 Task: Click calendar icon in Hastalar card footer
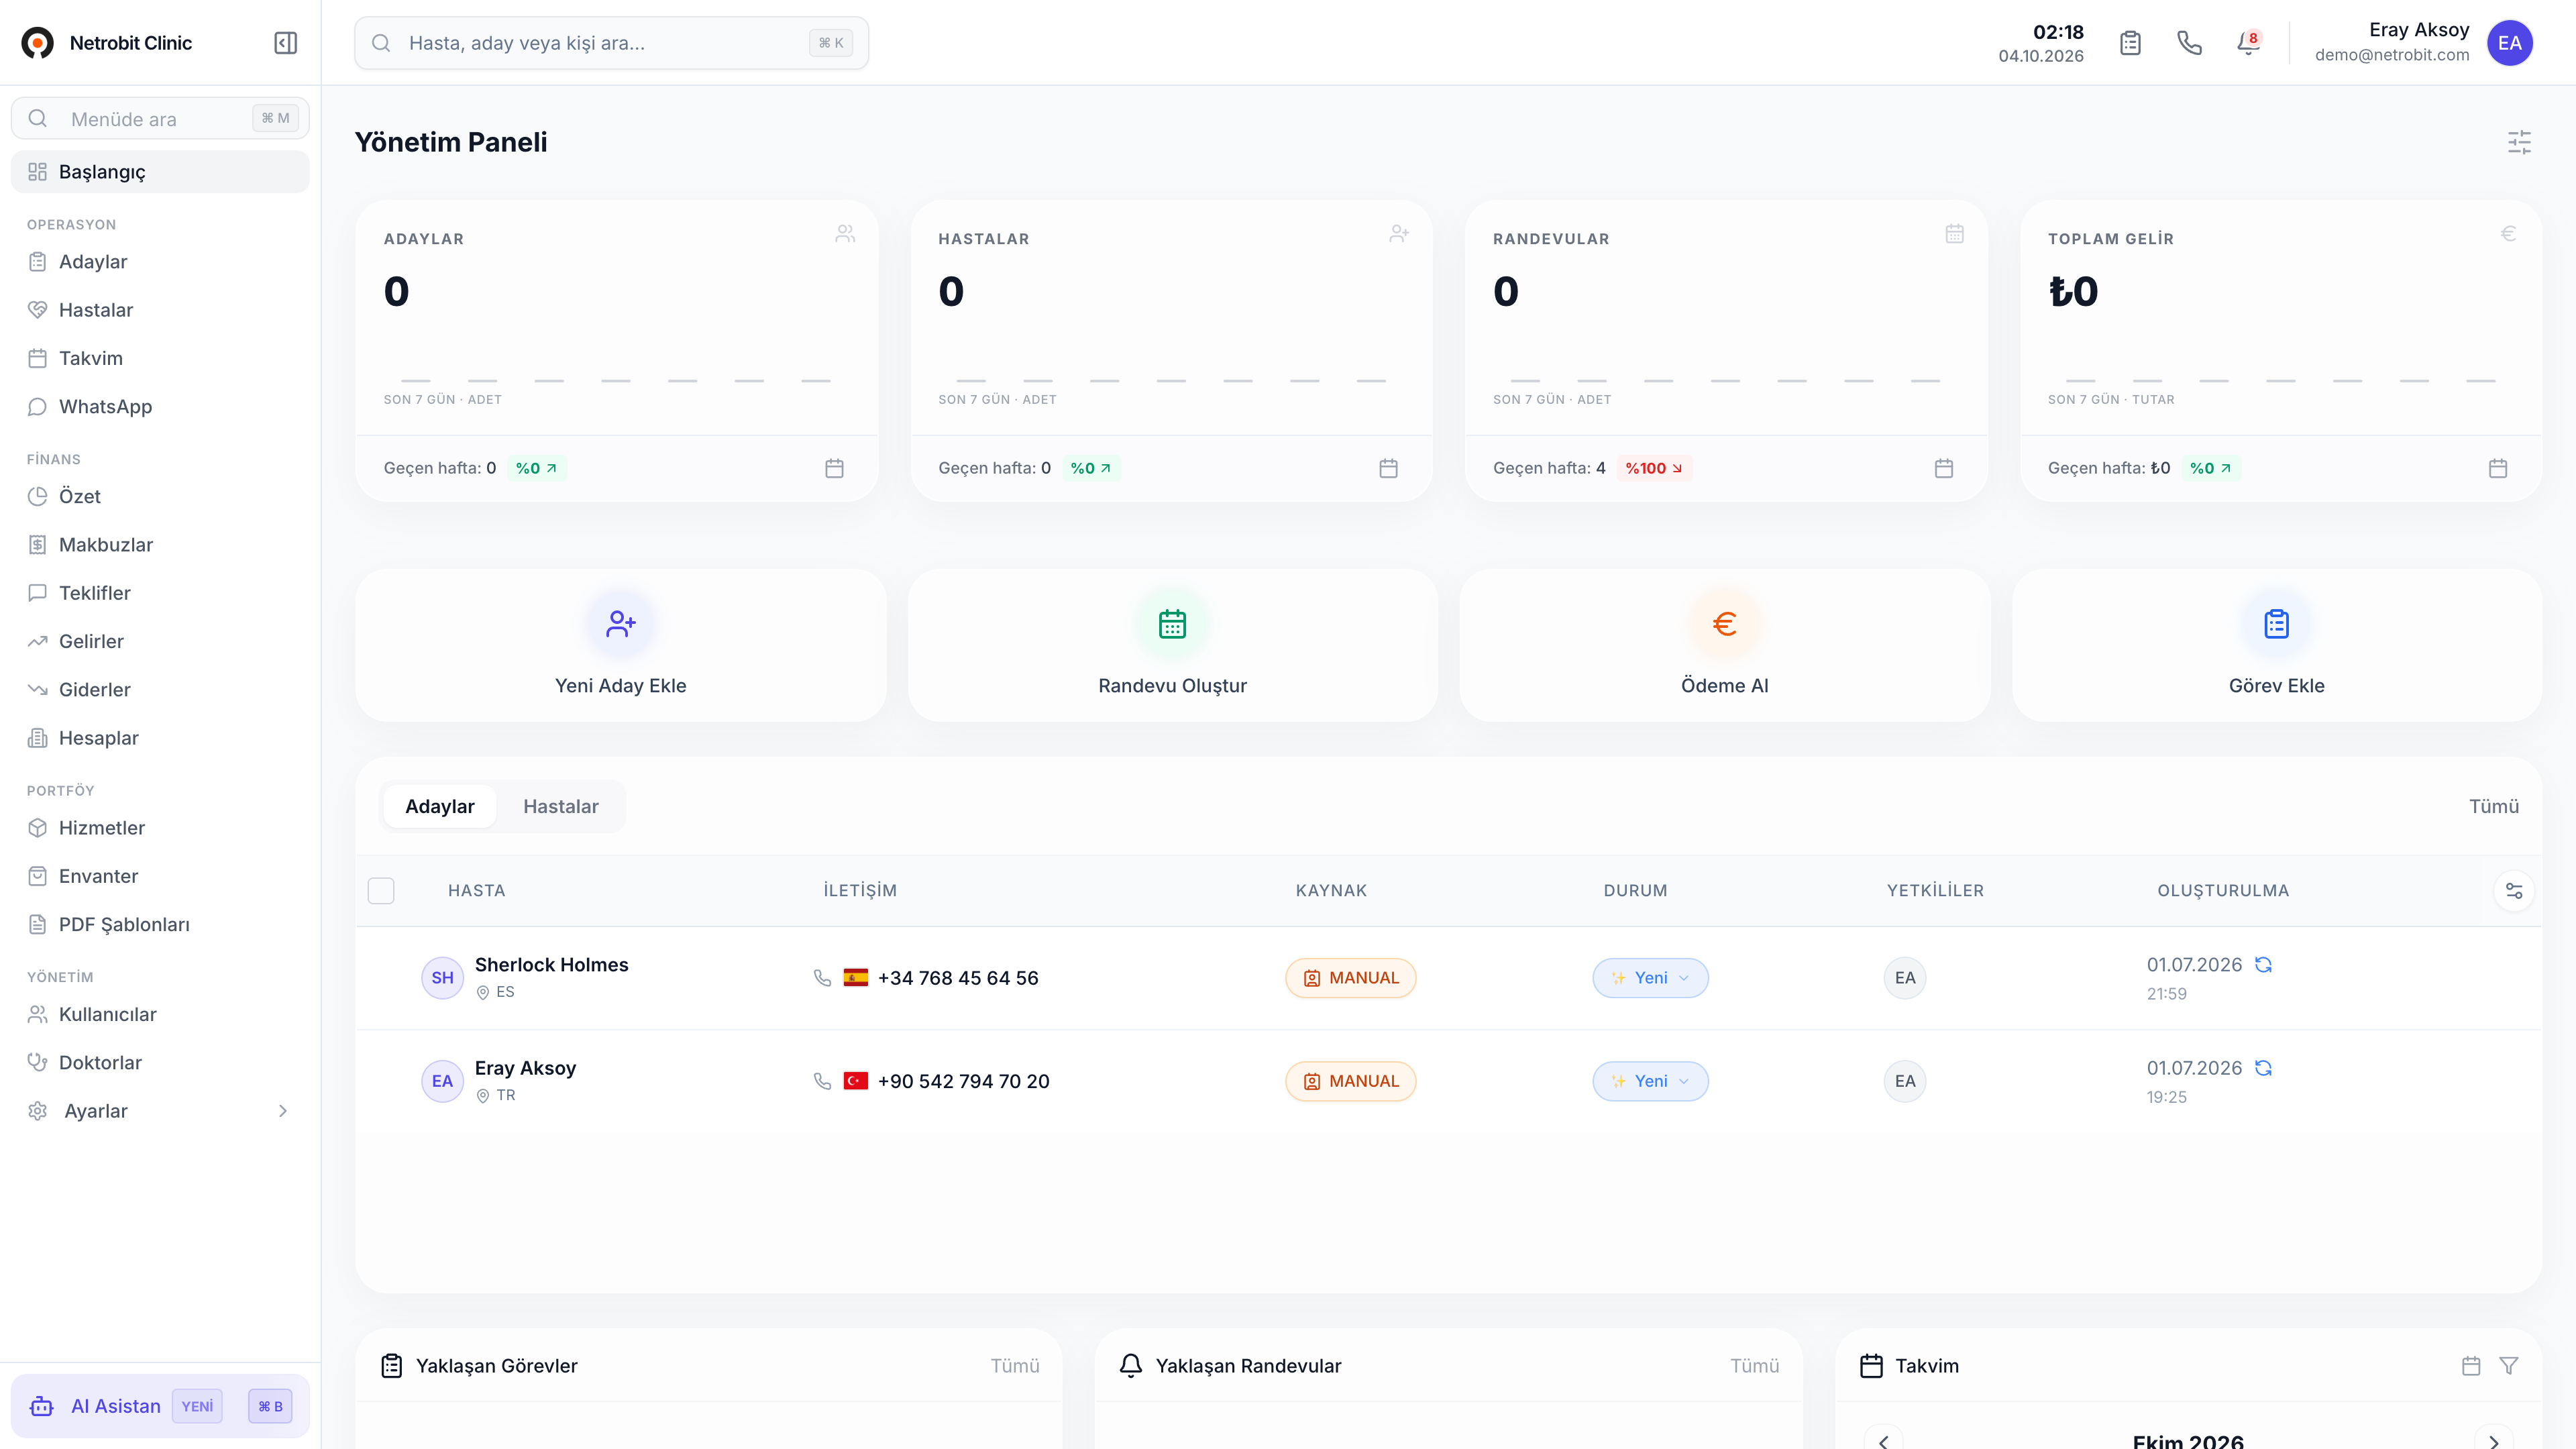(x=1388, y=468)
